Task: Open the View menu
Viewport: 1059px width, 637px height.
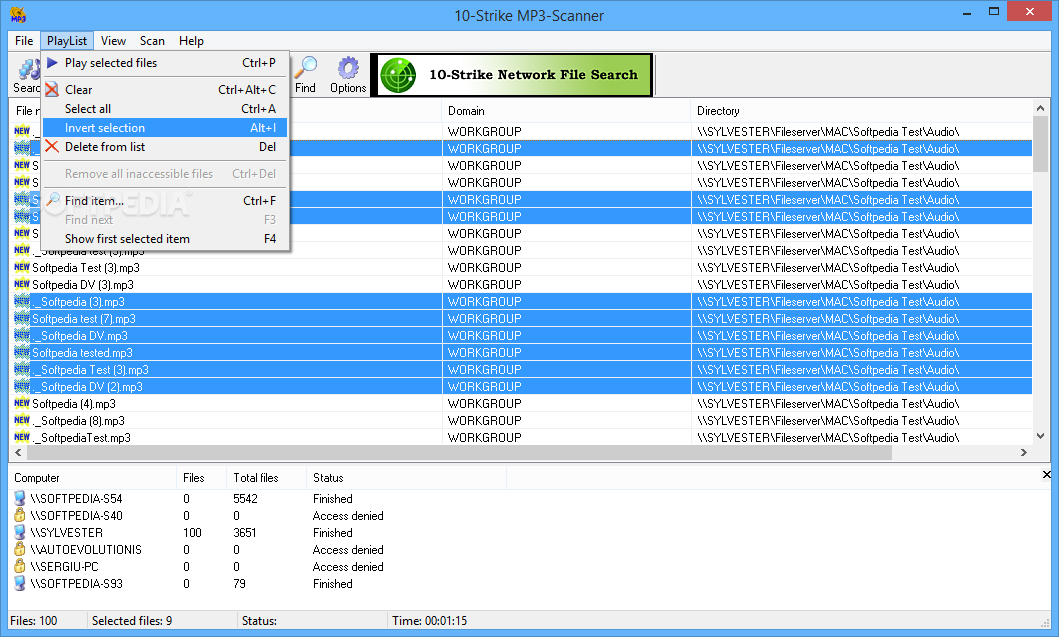Action: click(x=113, y=41)
